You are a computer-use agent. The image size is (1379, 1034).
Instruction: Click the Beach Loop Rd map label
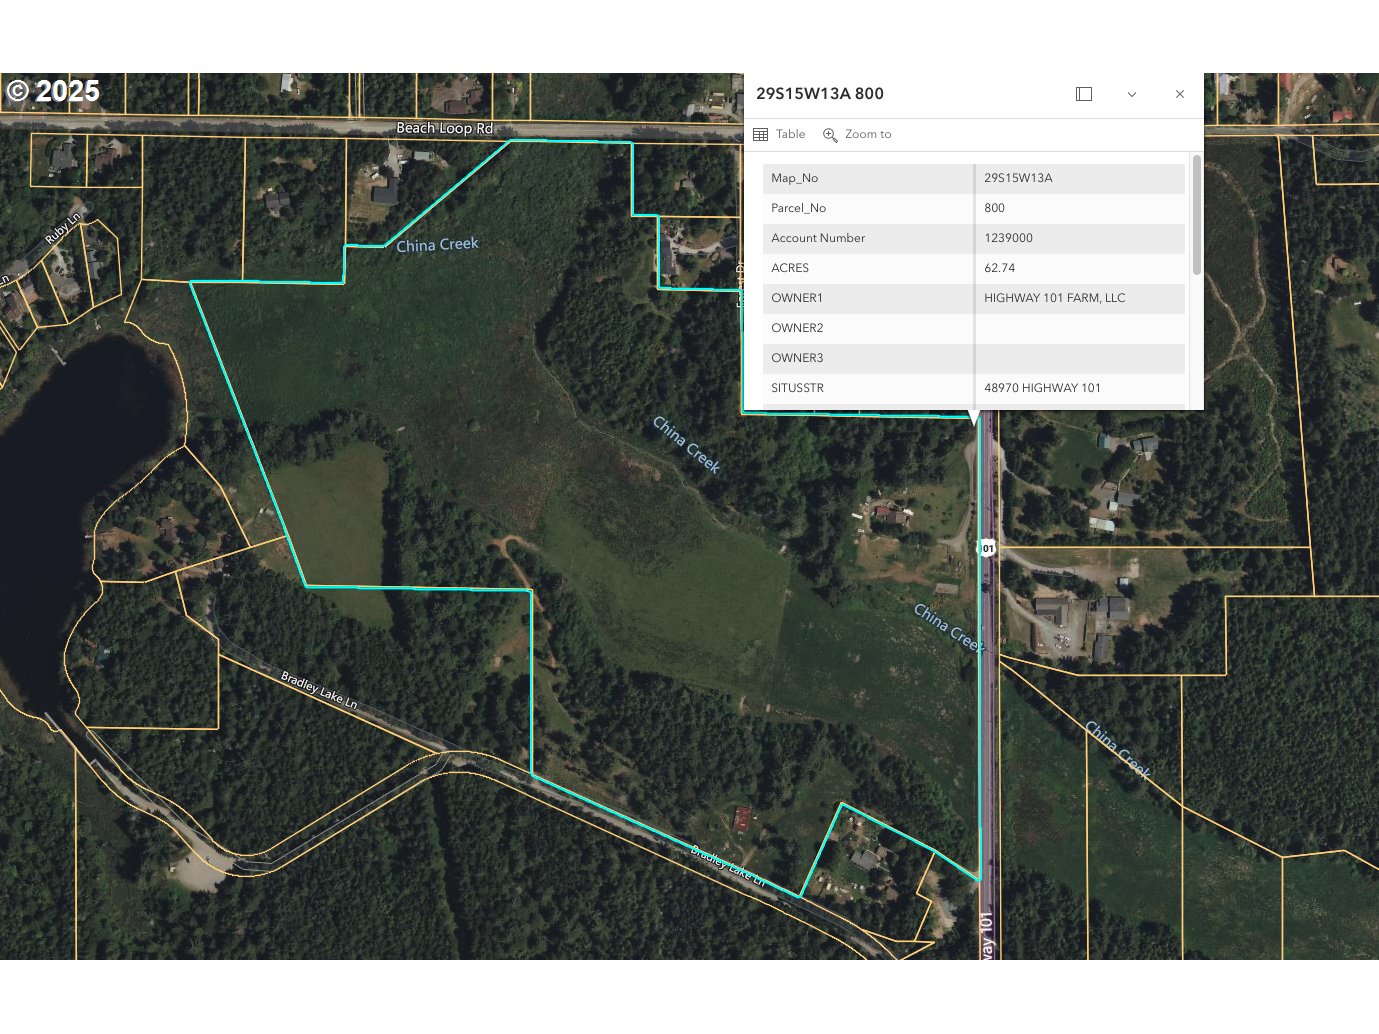[x=444, y=128]
